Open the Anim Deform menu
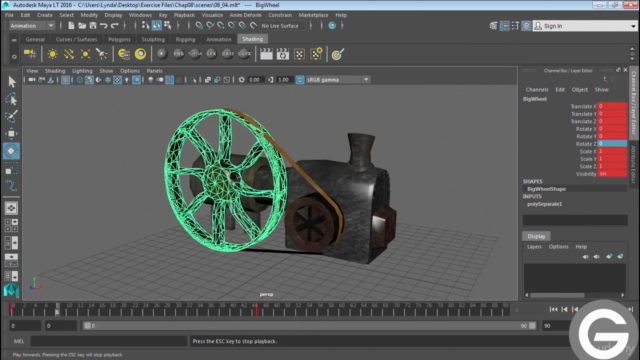Screen dimensions: 640x360 click(245, 15)
